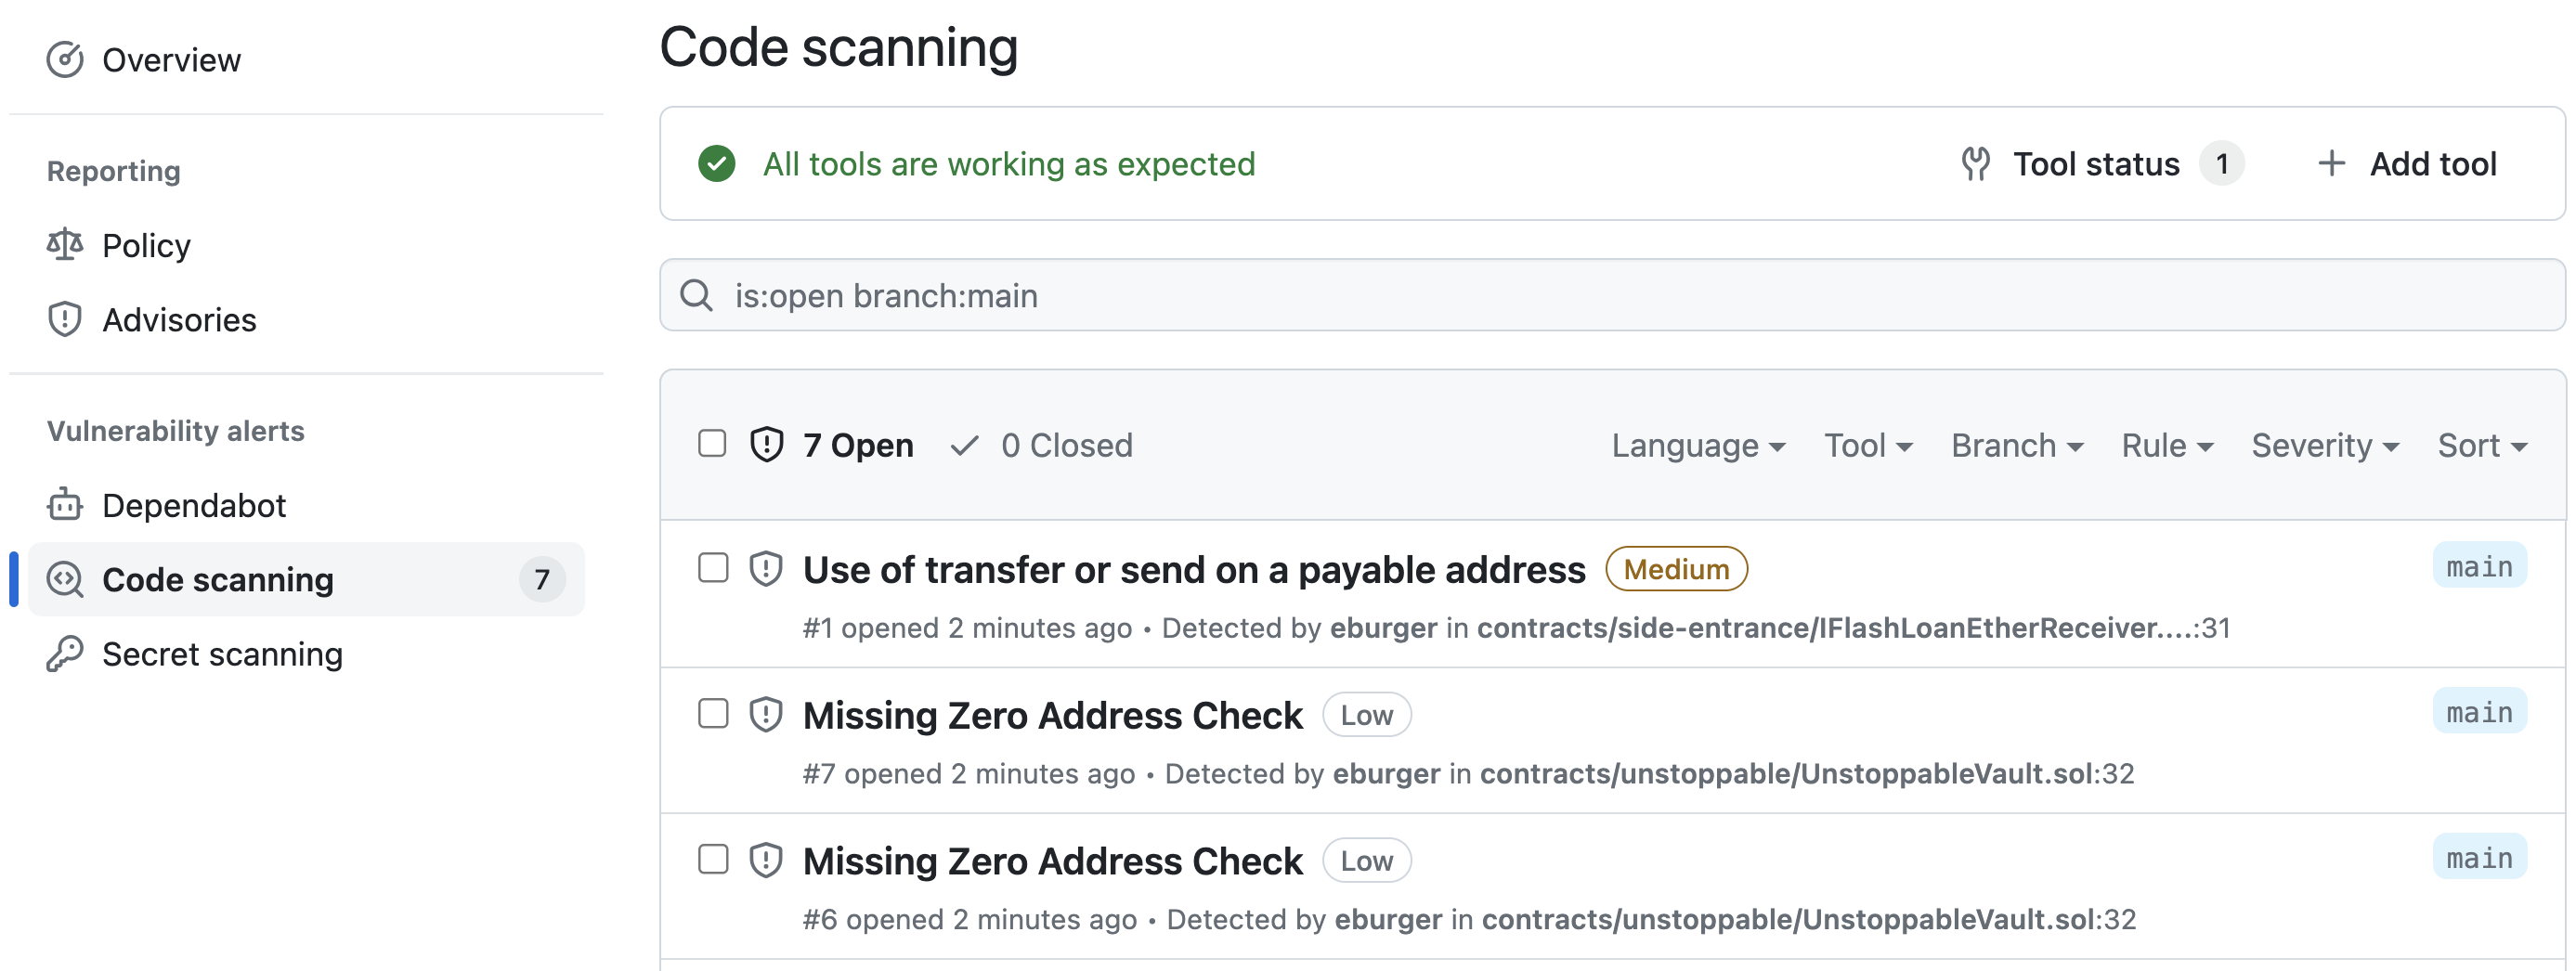
Task: Click the Dependabot robot icon
Action: pos(64,505)
